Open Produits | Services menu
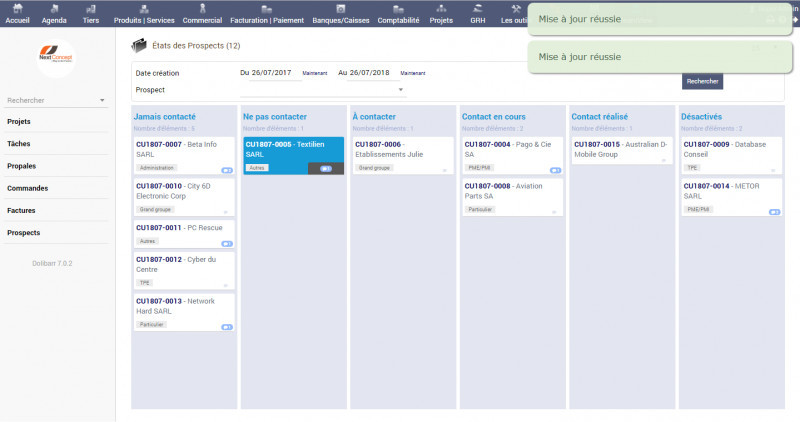 coord(144,14)
